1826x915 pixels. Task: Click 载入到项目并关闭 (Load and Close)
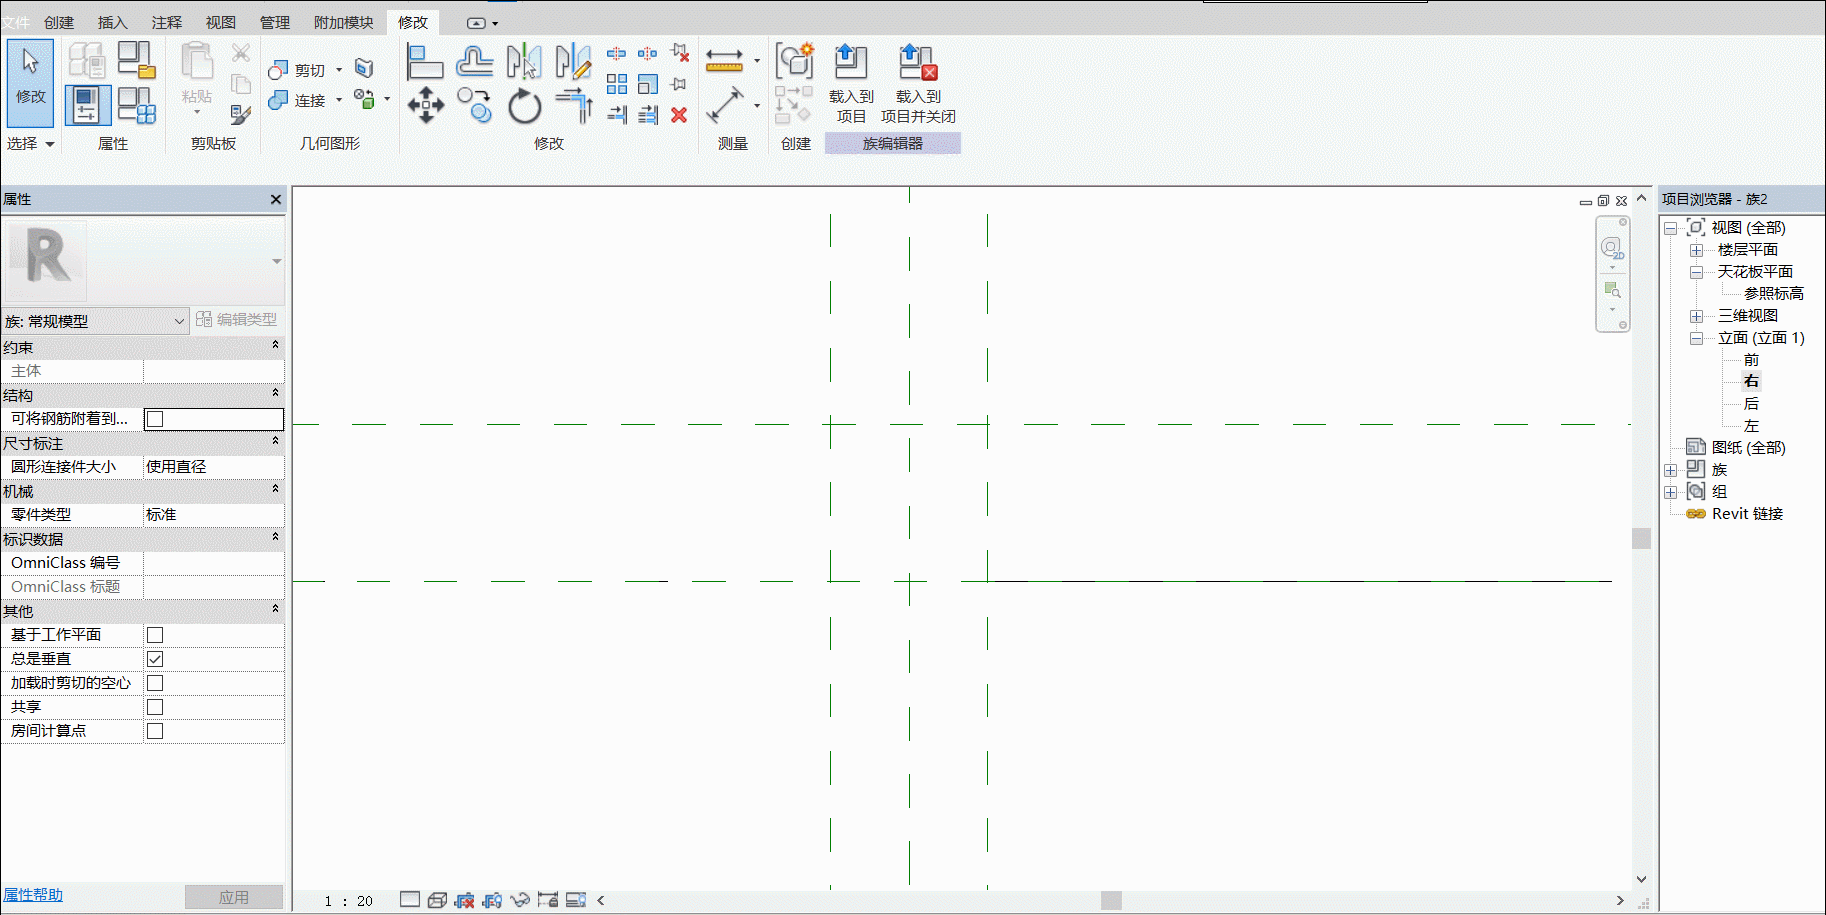918,84
